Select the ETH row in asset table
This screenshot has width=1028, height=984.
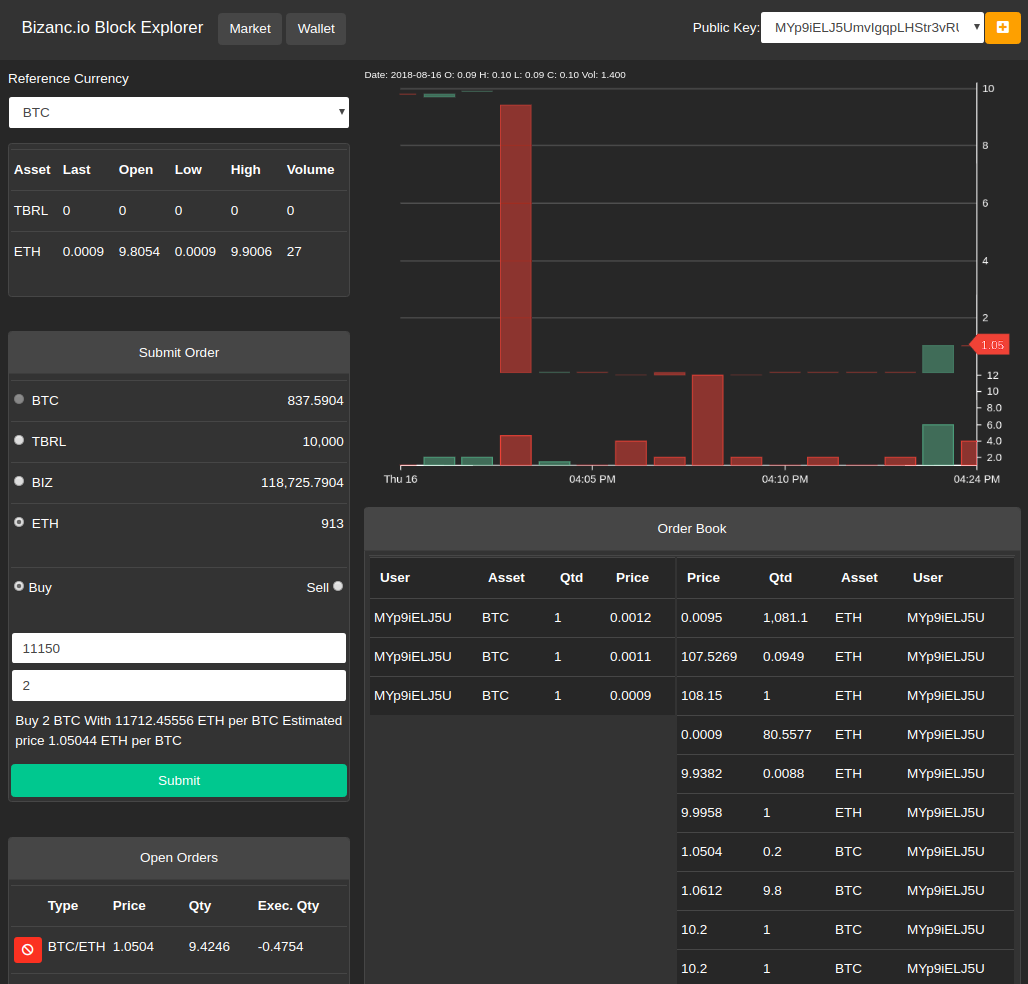tap(178, 252)
